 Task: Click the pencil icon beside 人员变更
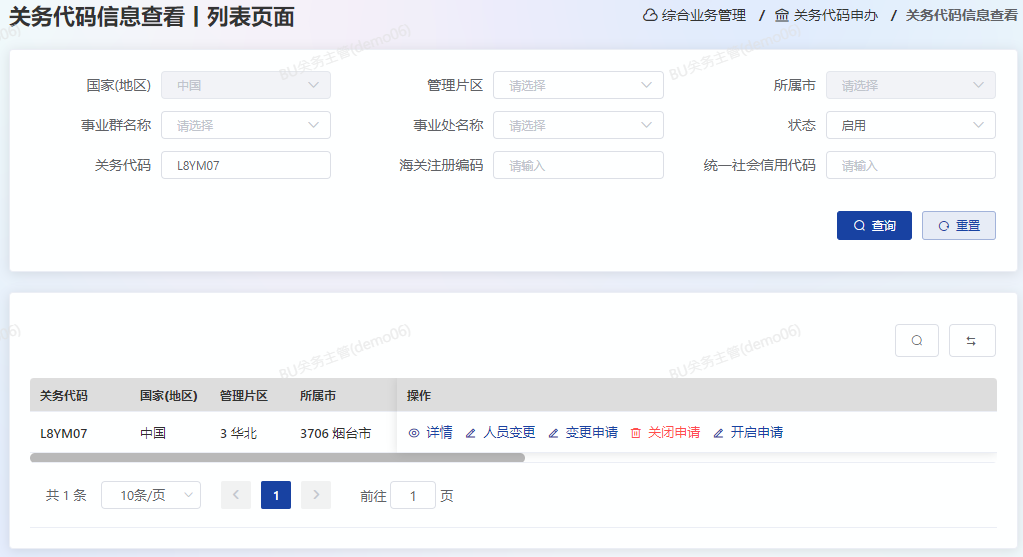[470, 433]
